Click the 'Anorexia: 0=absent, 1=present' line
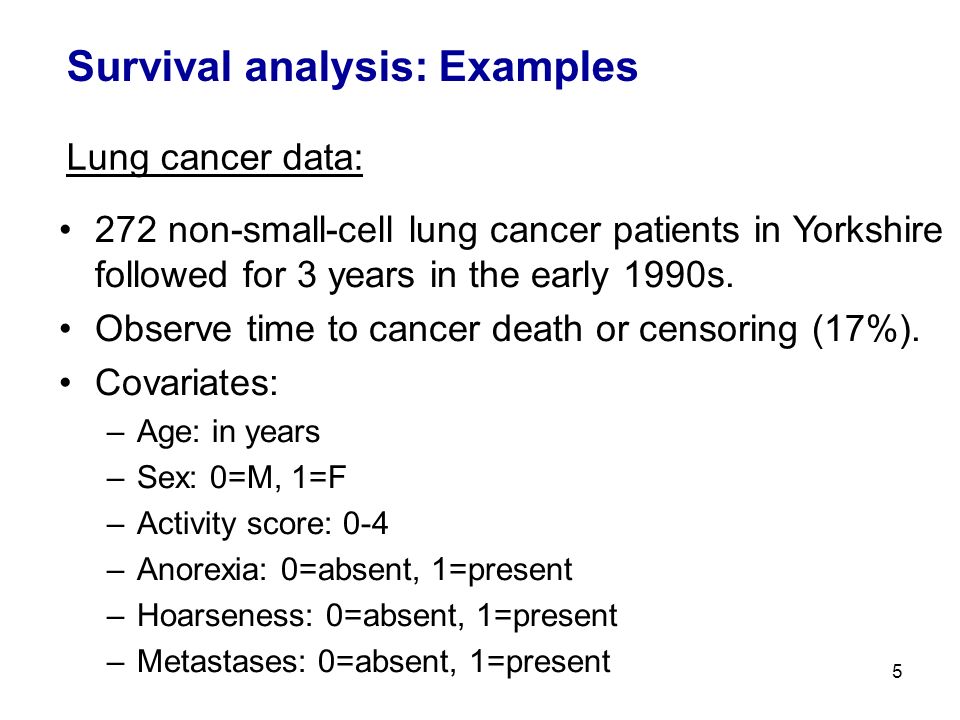This screenshot has width=960, height=720. (354, 570)
